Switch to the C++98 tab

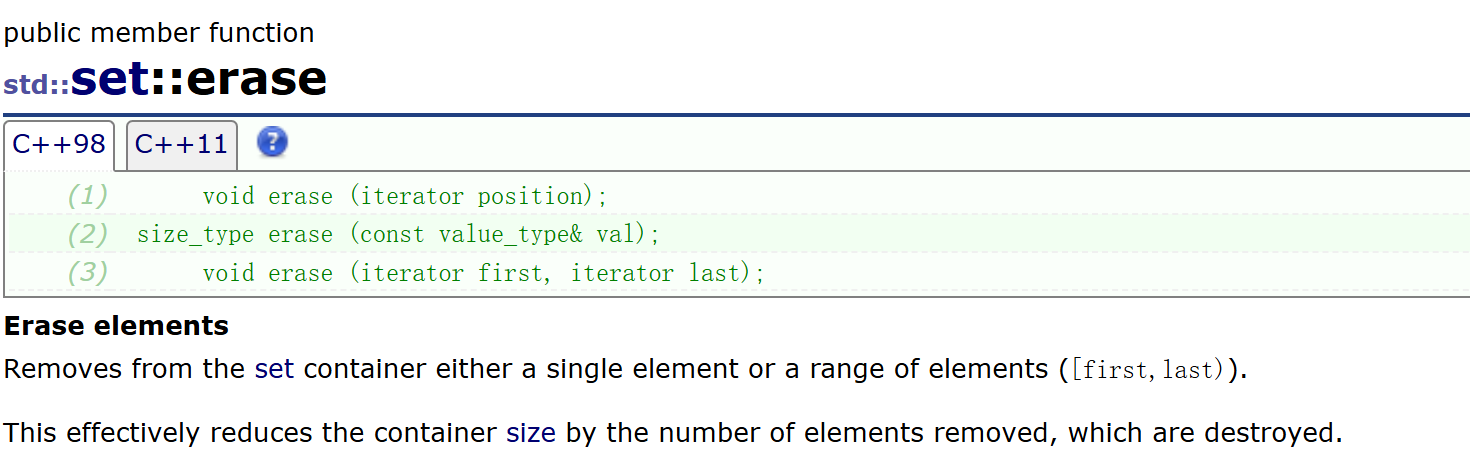pyautogui.click(x=58, y=145)
